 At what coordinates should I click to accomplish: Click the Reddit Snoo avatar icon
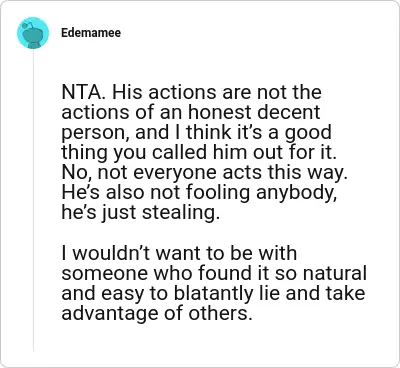coord(33,33)
